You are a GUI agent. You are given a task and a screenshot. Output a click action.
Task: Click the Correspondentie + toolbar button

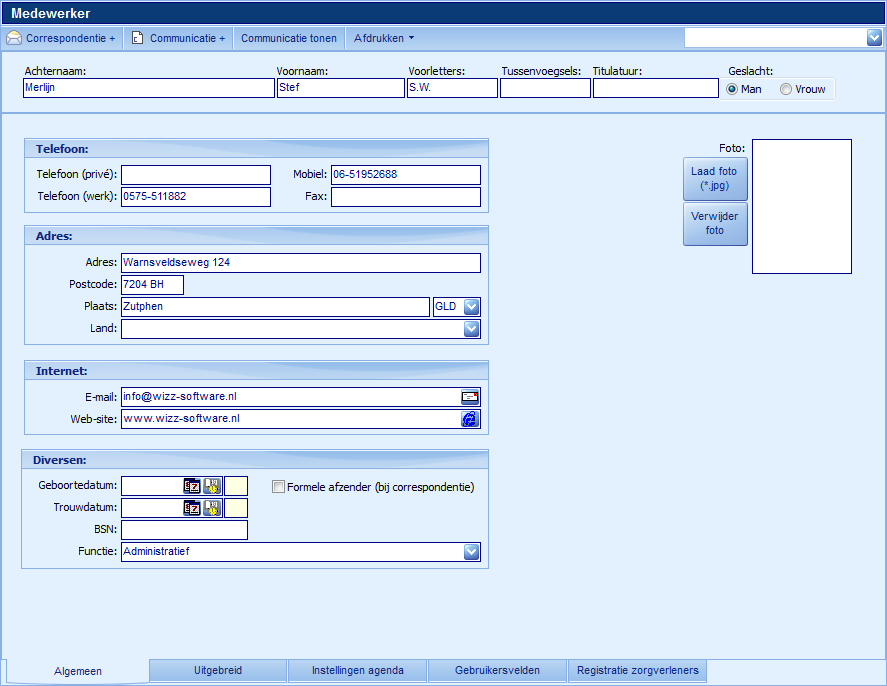pyautogui.click(x=61, y=38)
